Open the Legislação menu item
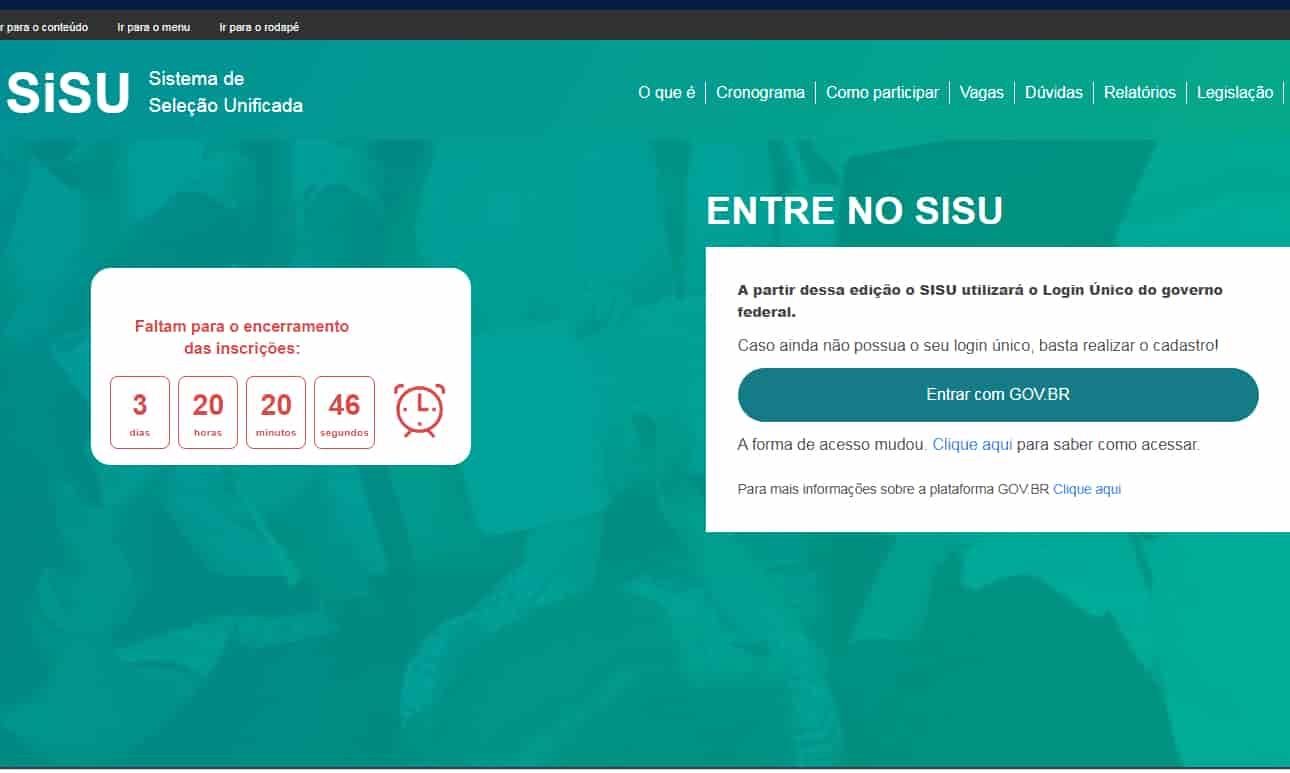Screen dimensions: 1290x773 click(1235, 92)
